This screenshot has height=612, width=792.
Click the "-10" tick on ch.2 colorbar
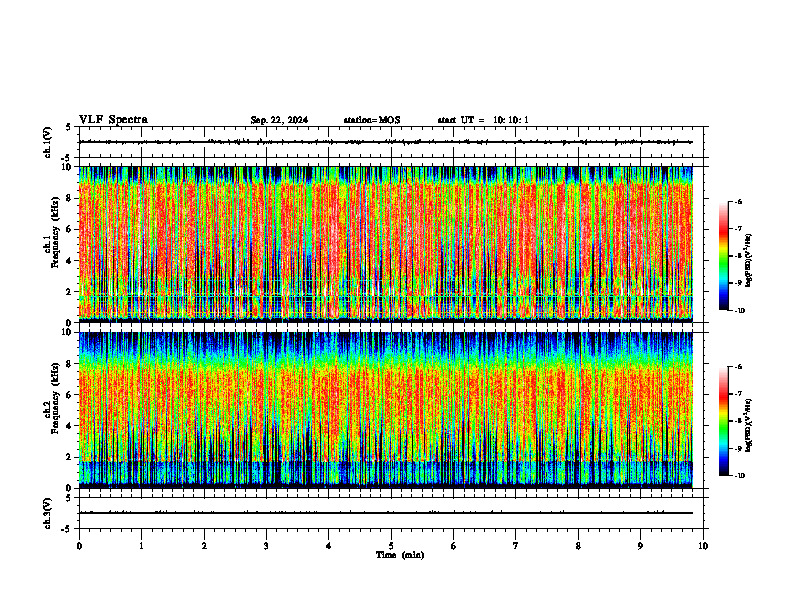[x=740, y=476]
